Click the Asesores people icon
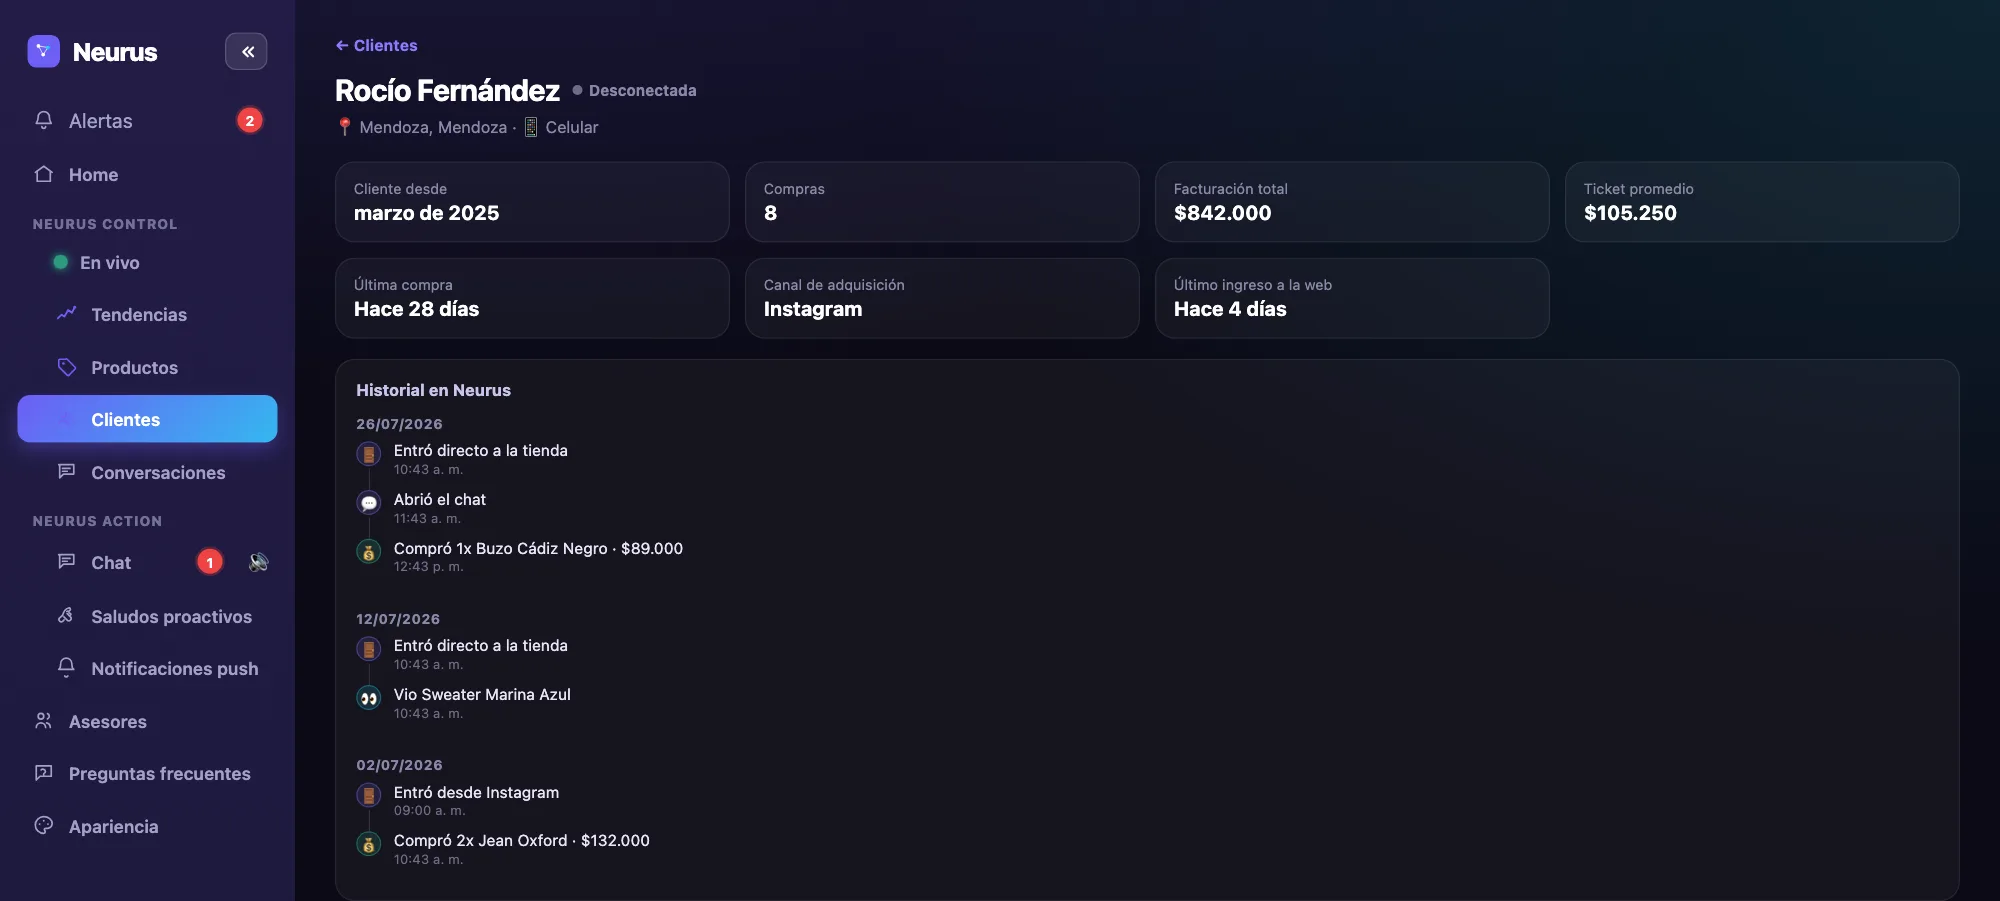2000x901 pixels. tap(43, 720)
